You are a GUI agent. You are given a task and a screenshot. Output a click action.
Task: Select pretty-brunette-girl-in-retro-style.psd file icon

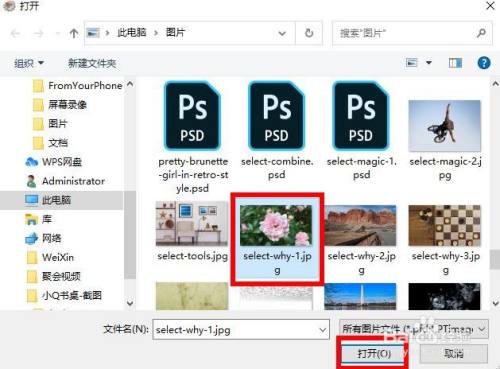192,115
